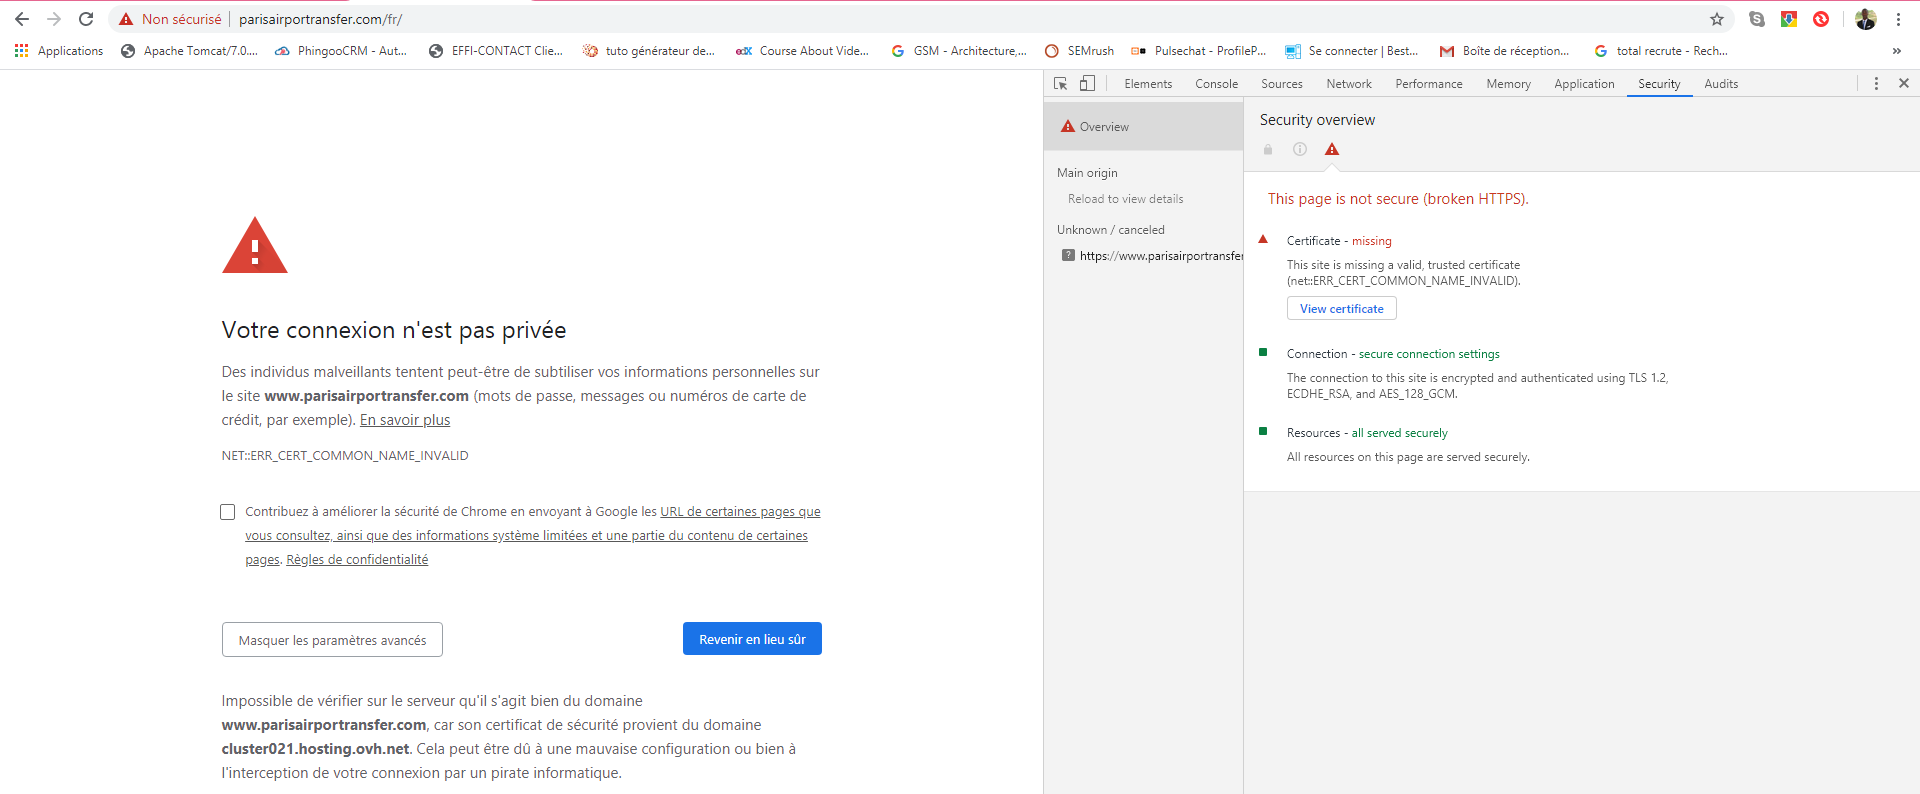Screen dimensions: 1920x794
Task: Hide advanced settings with Masquer les paramètres avancés
Action: point(332,640)
